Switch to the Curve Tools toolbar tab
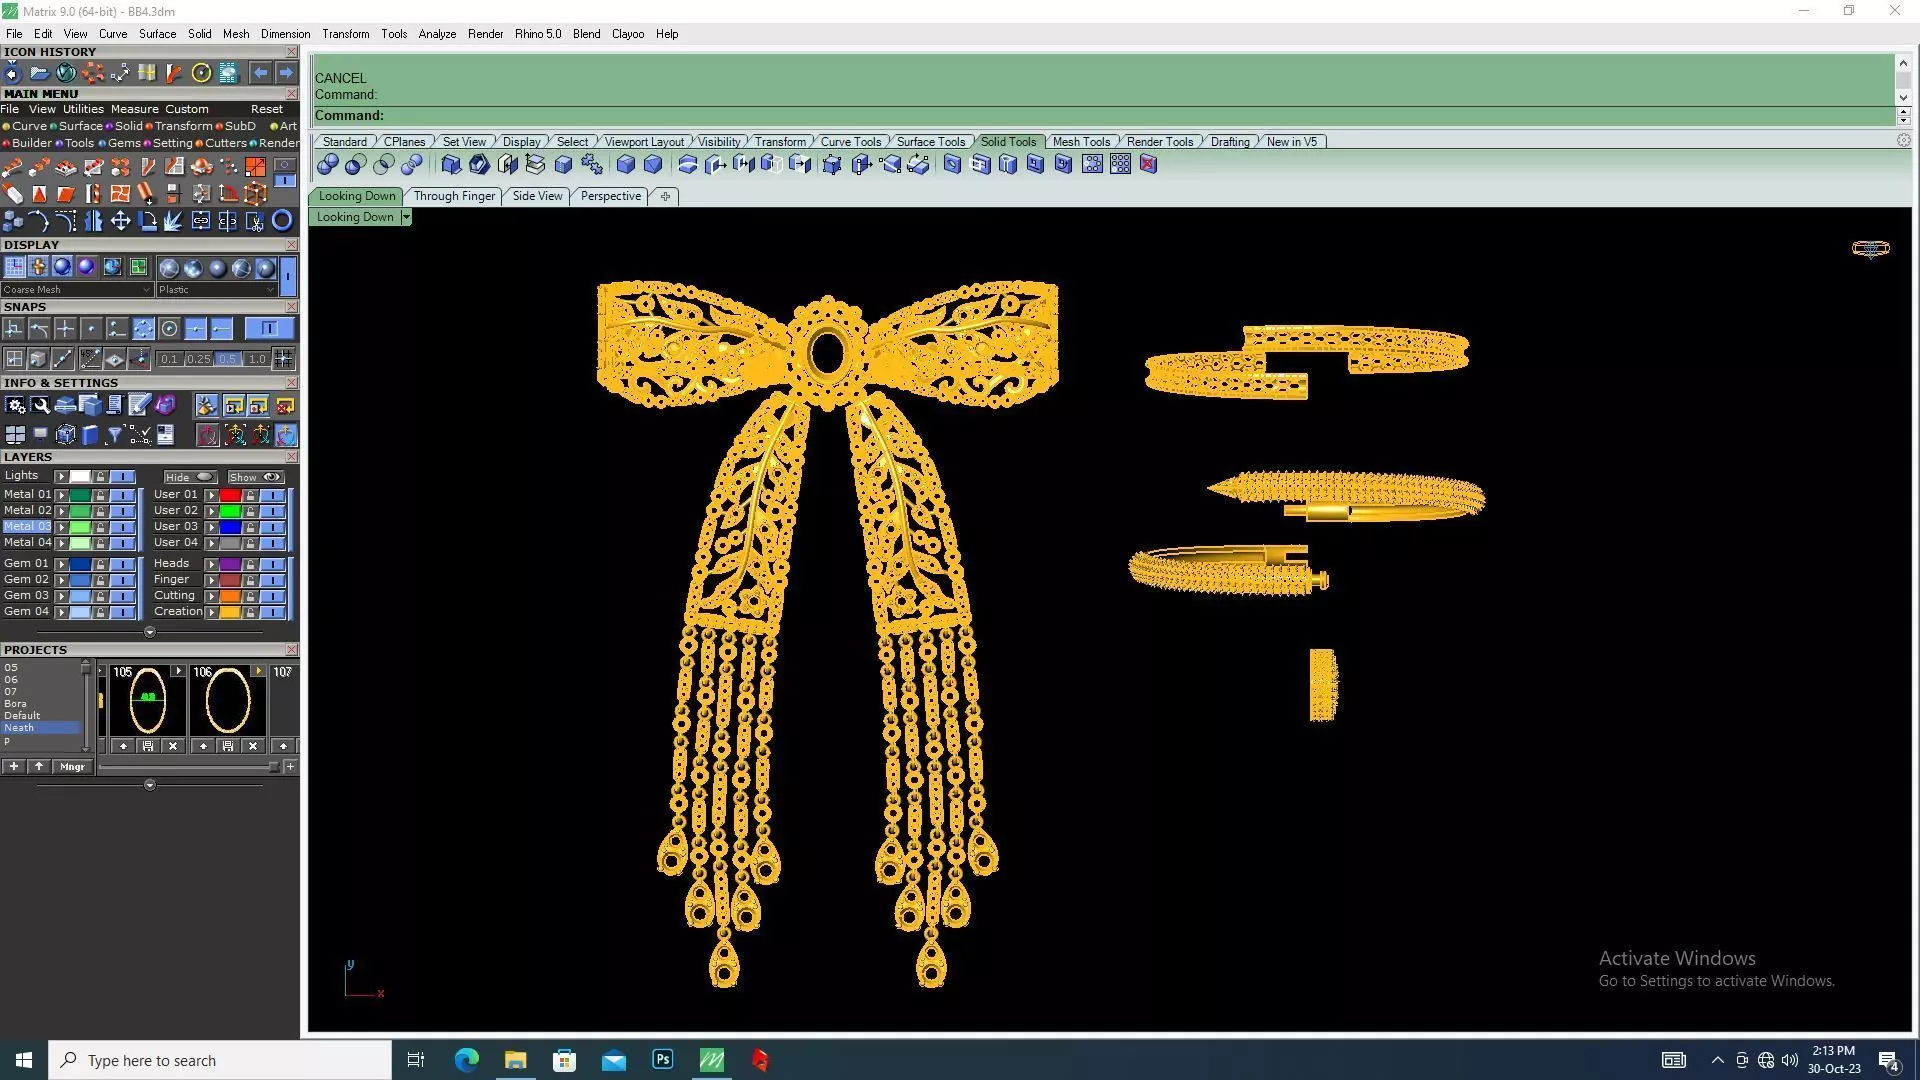Screen dimensions: 1920x1080 pos(851,142)
